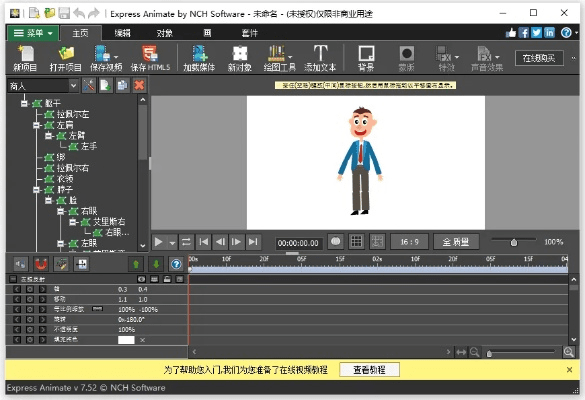Toggle the canvas grid overlay
585x400 pixels.
(357, 241)
